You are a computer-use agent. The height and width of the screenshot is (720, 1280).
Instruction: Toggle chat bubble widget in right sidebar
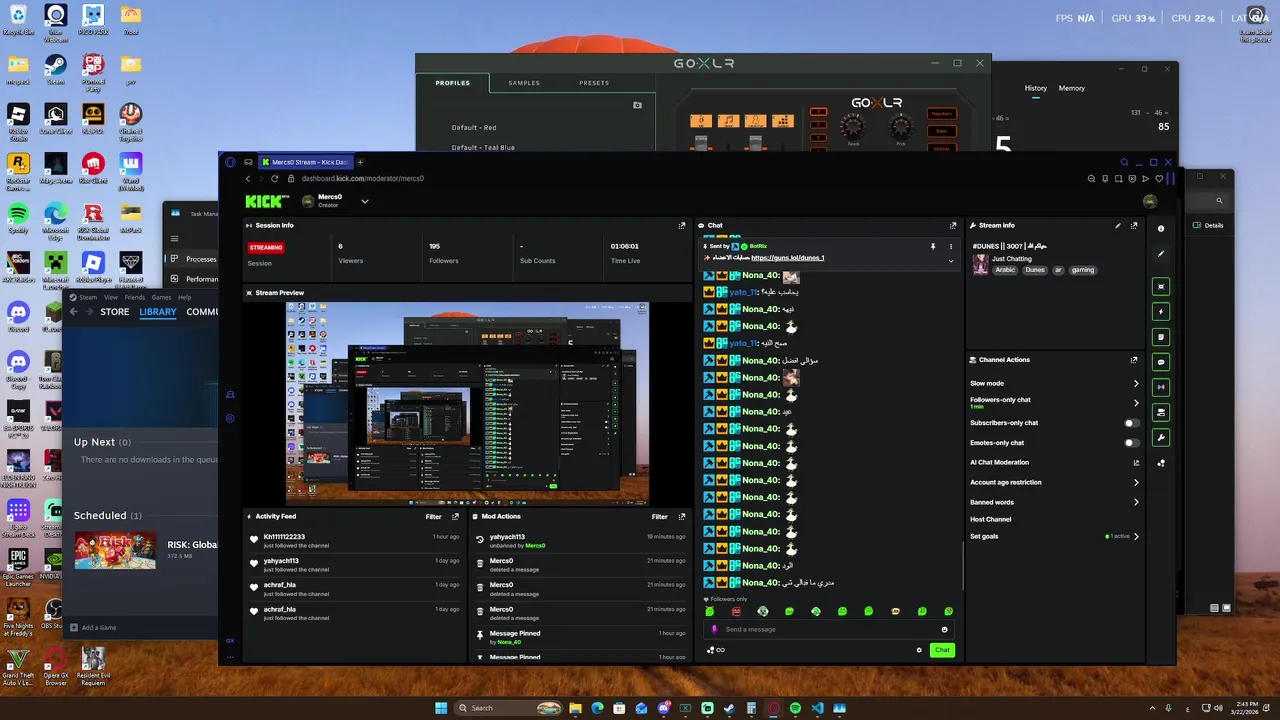click(1161, 361)
